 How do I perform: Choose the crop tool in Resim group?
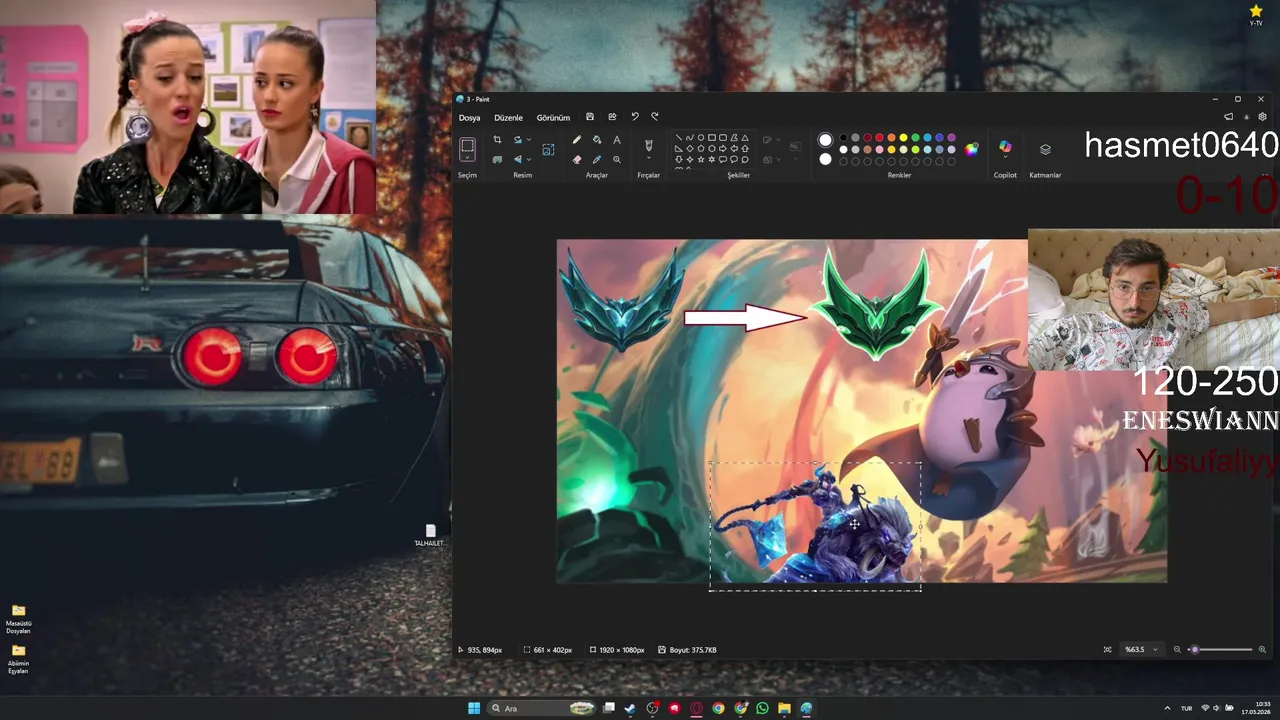[497, 140]
